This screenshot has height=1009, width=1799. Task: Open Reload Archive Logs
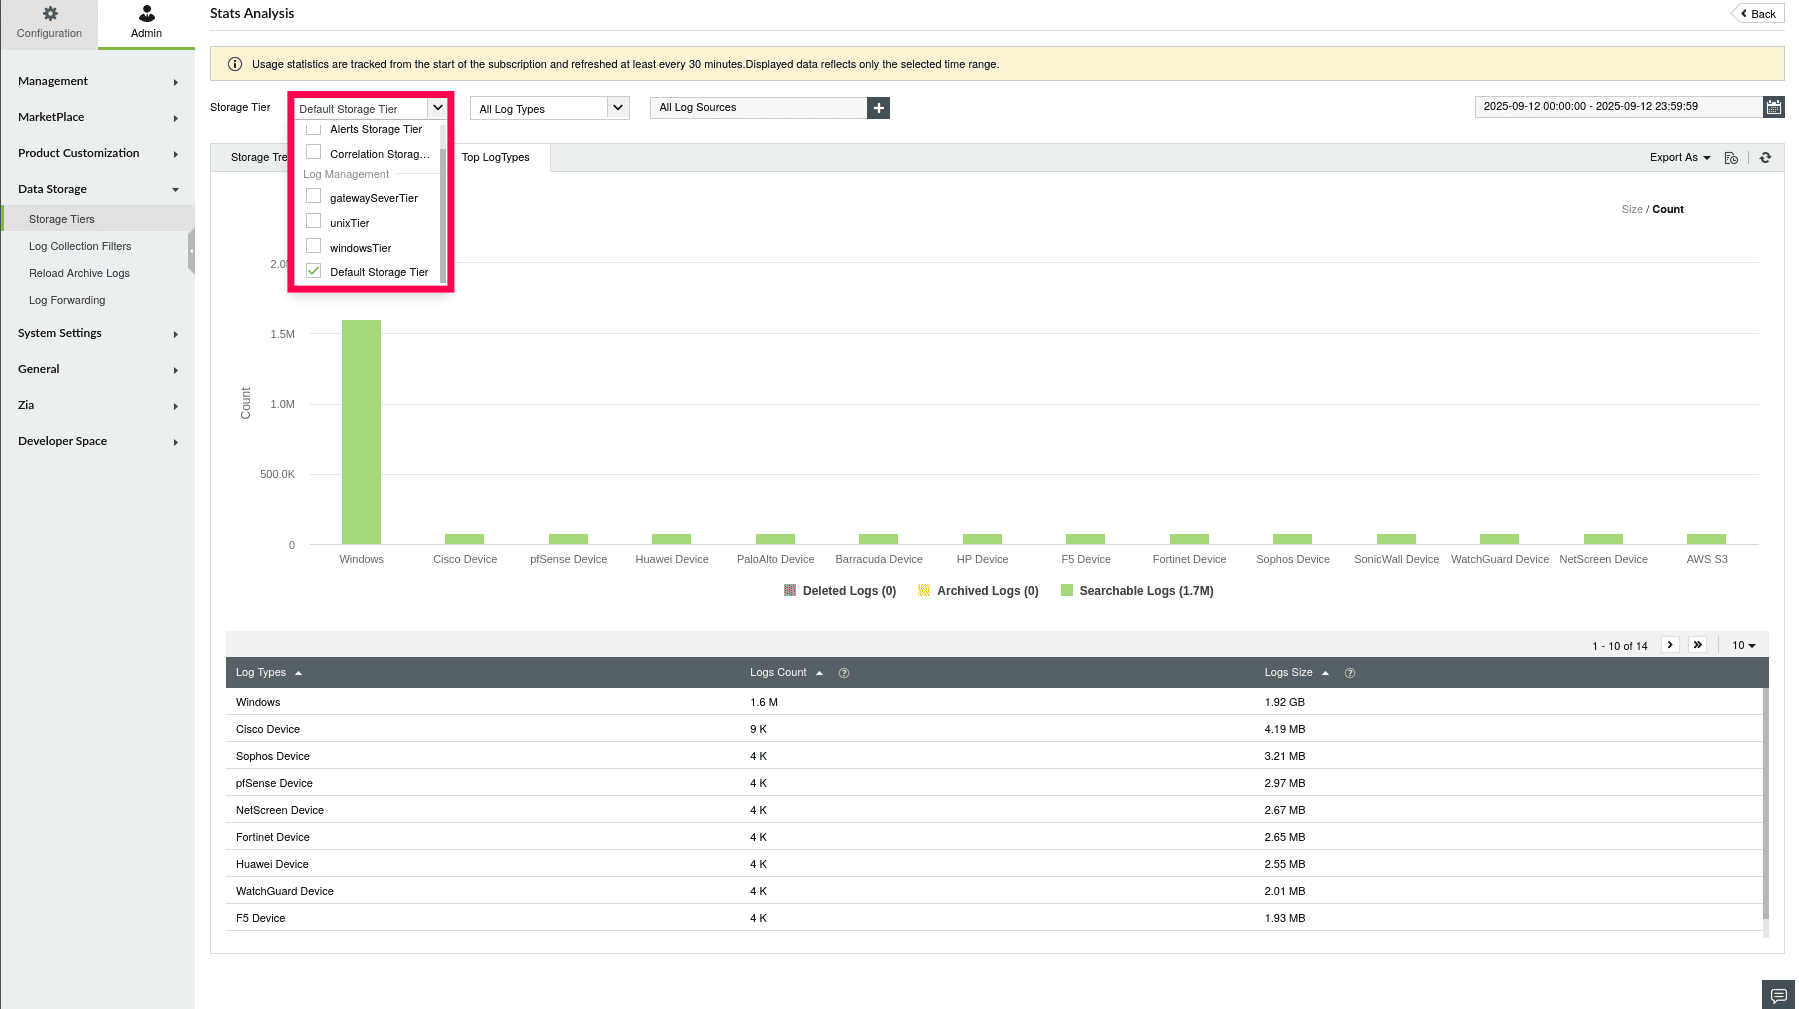(x=79, y=273)
